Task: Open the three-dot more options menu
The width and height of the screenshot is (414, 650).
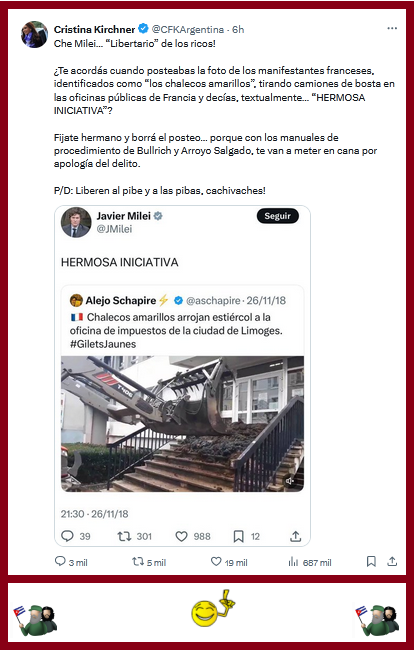Action: click(x=392, y=29)
